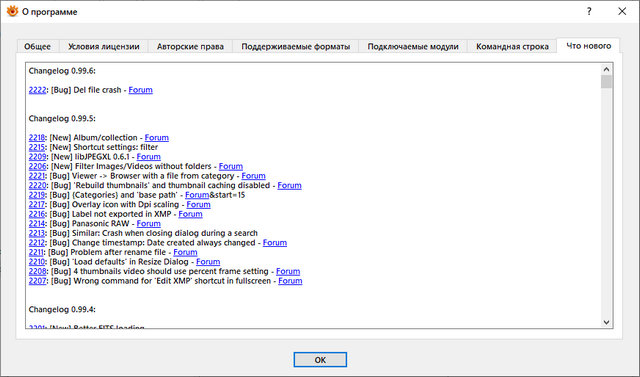The height and width of the screenshot is (377, 640).
Task: Open Forum link for libJPEGXL 0.6.1
Action: click(x=149, y=157)
